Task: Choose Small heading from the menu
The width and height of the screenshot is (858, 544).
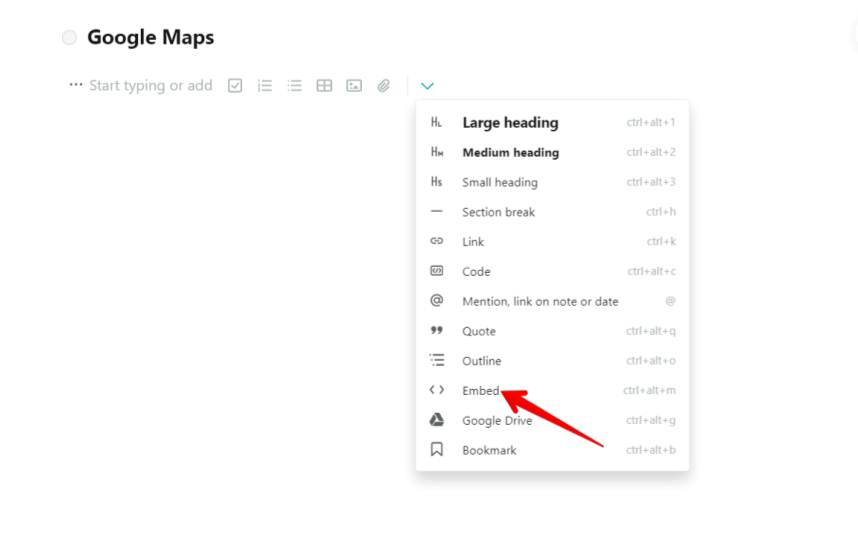Action: (x=553, y=182)
